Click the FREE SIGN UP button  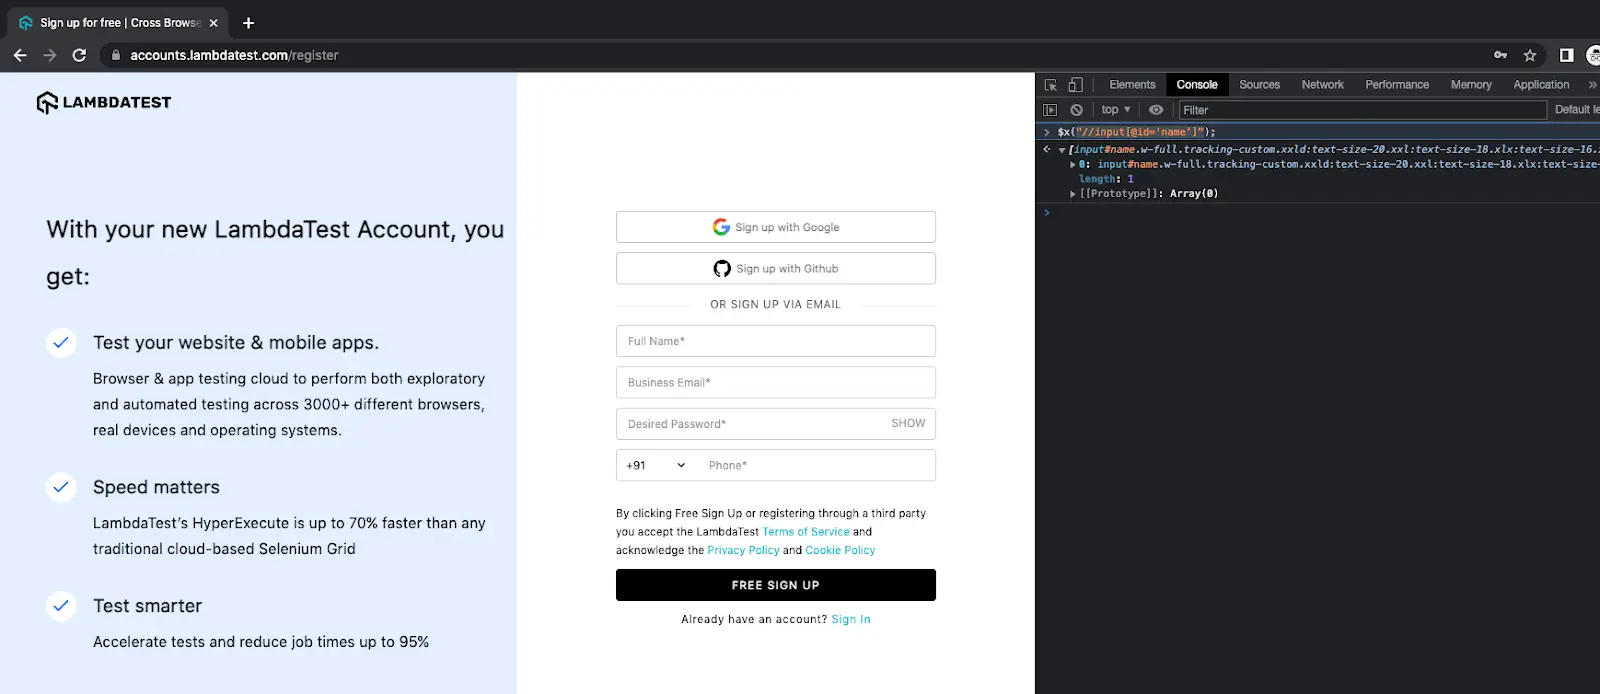coord(776,585)
